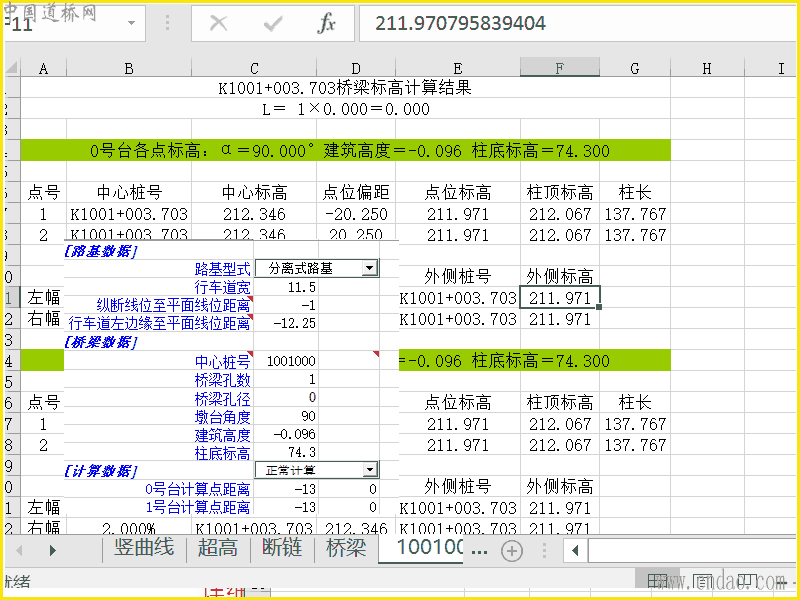Viewport: 800px width, 600px height.
Task: Click the vertical dots tab-bar split handle
Action: 544,551
